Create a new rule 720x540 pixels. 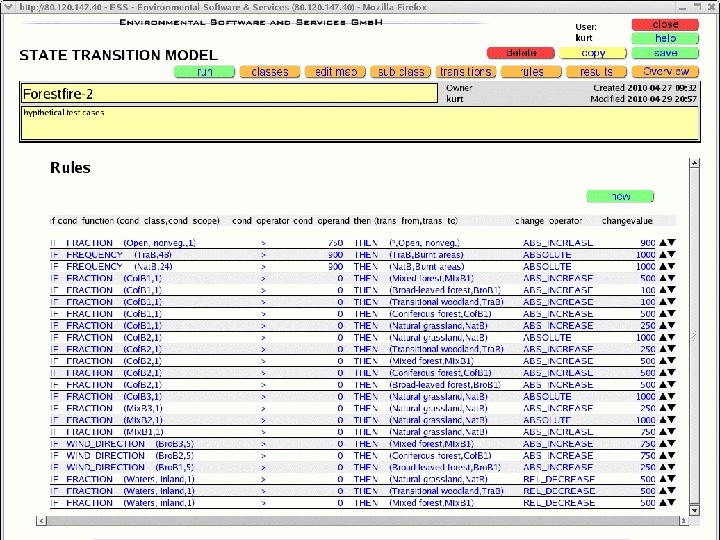pyautogui.click(x=620, y=197)
